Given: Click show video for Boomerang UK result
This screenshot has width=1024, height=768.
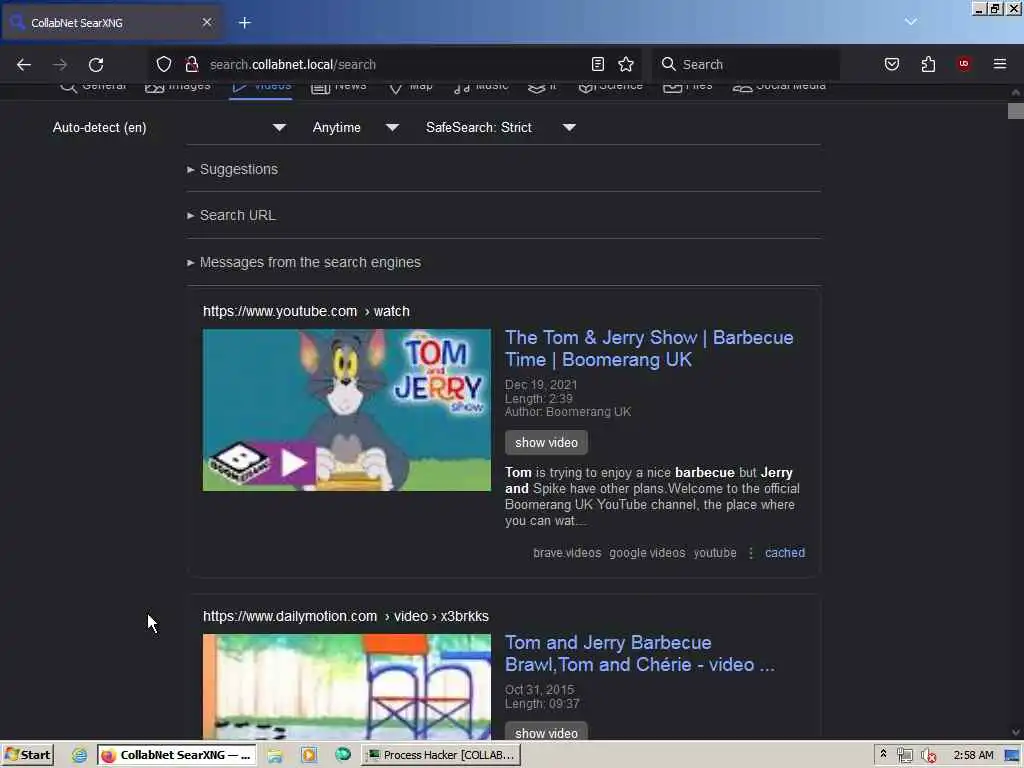Looking at the screenshot, I should coord(546,442).
